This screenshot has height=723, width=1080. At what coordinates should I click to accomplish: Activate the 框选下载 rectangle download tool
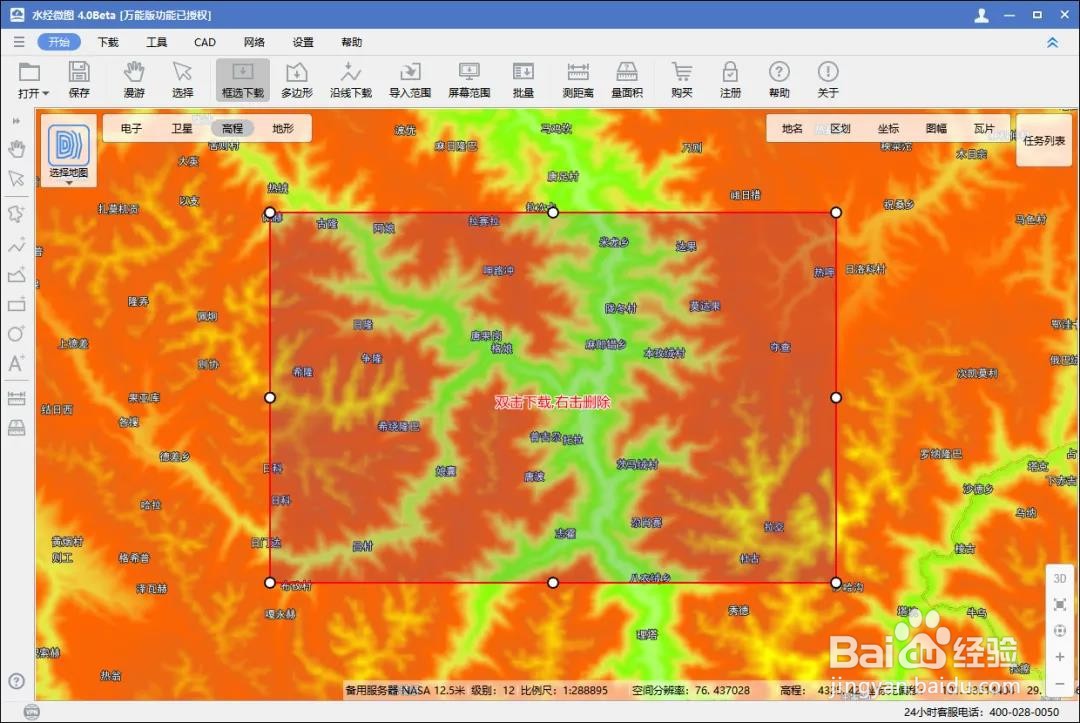click(243, 79)
